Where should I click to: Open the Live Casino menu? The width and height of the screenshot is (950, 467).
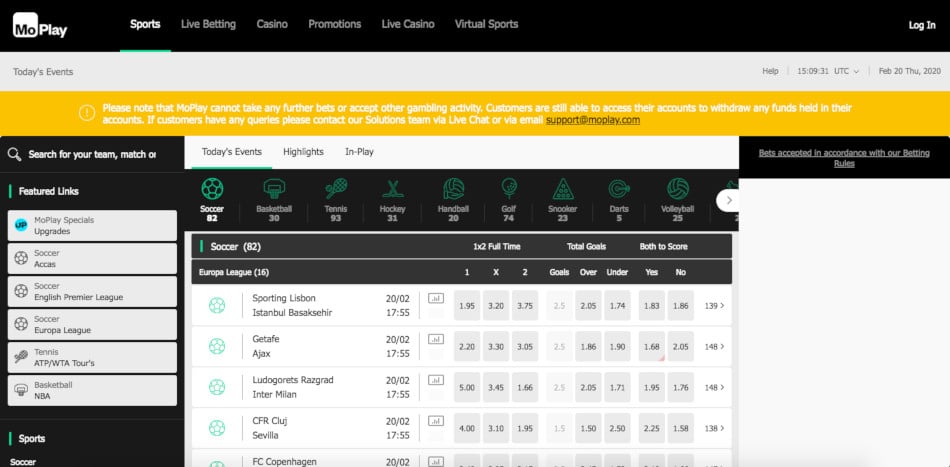[x=408, y=24]
